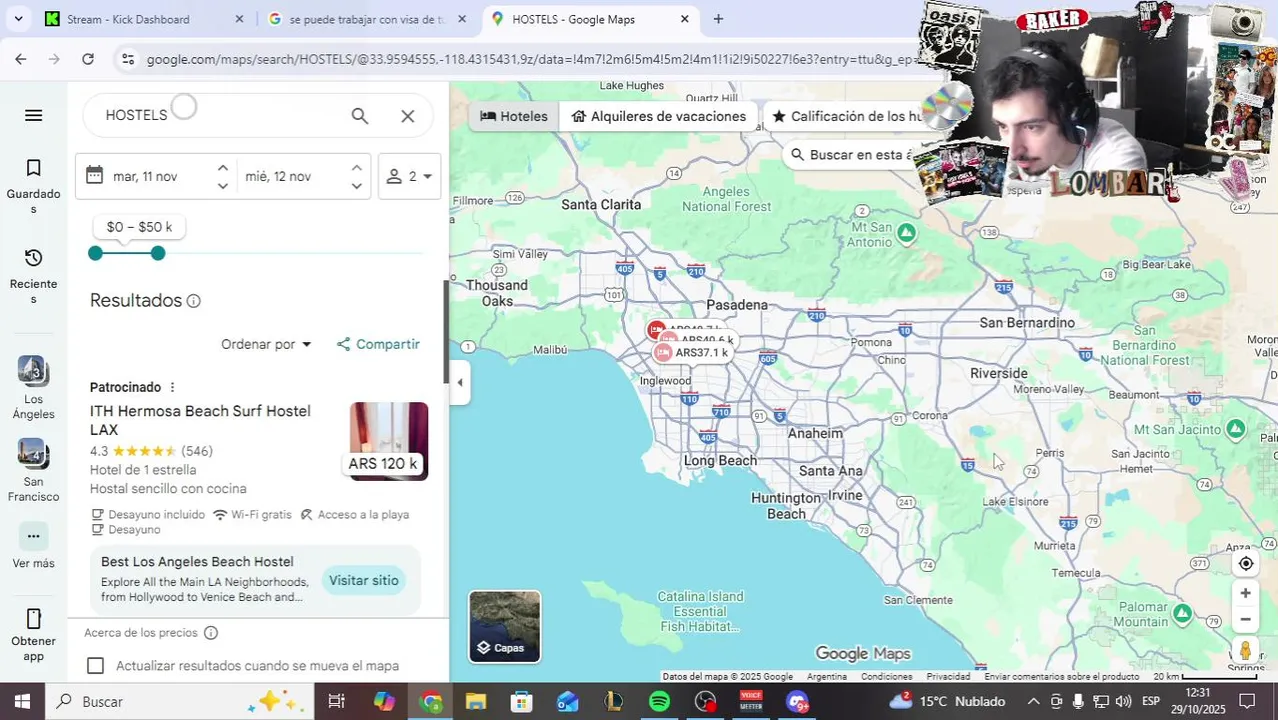The image size is (1278, 720).
Task: Toggle Actualizar resultados cuando se mueva el mapa
Action: tap(95, 666)
